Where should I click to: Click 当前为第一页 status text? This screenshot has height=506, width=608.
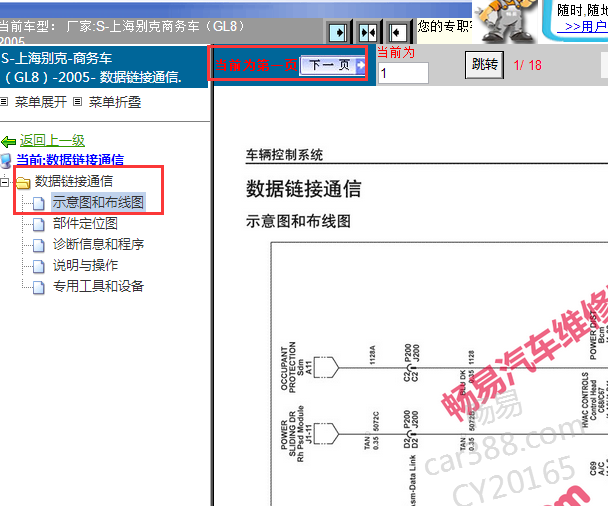[256, 65]
